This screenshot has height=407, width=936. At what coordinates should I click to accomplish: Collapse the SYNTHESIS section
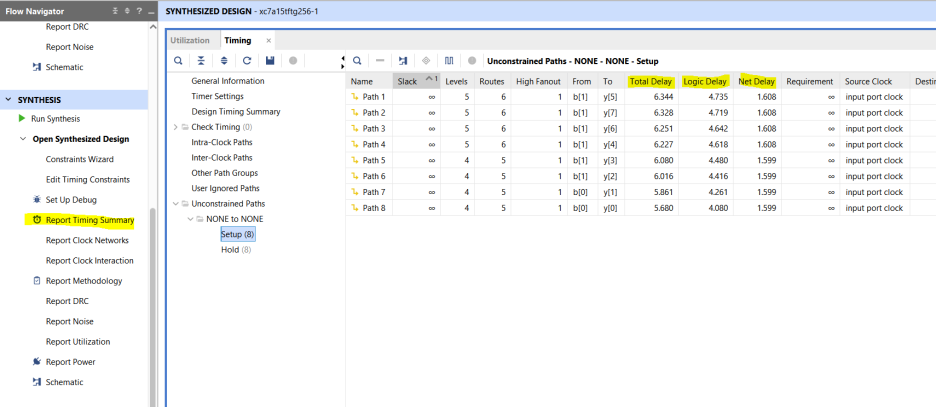9,100
